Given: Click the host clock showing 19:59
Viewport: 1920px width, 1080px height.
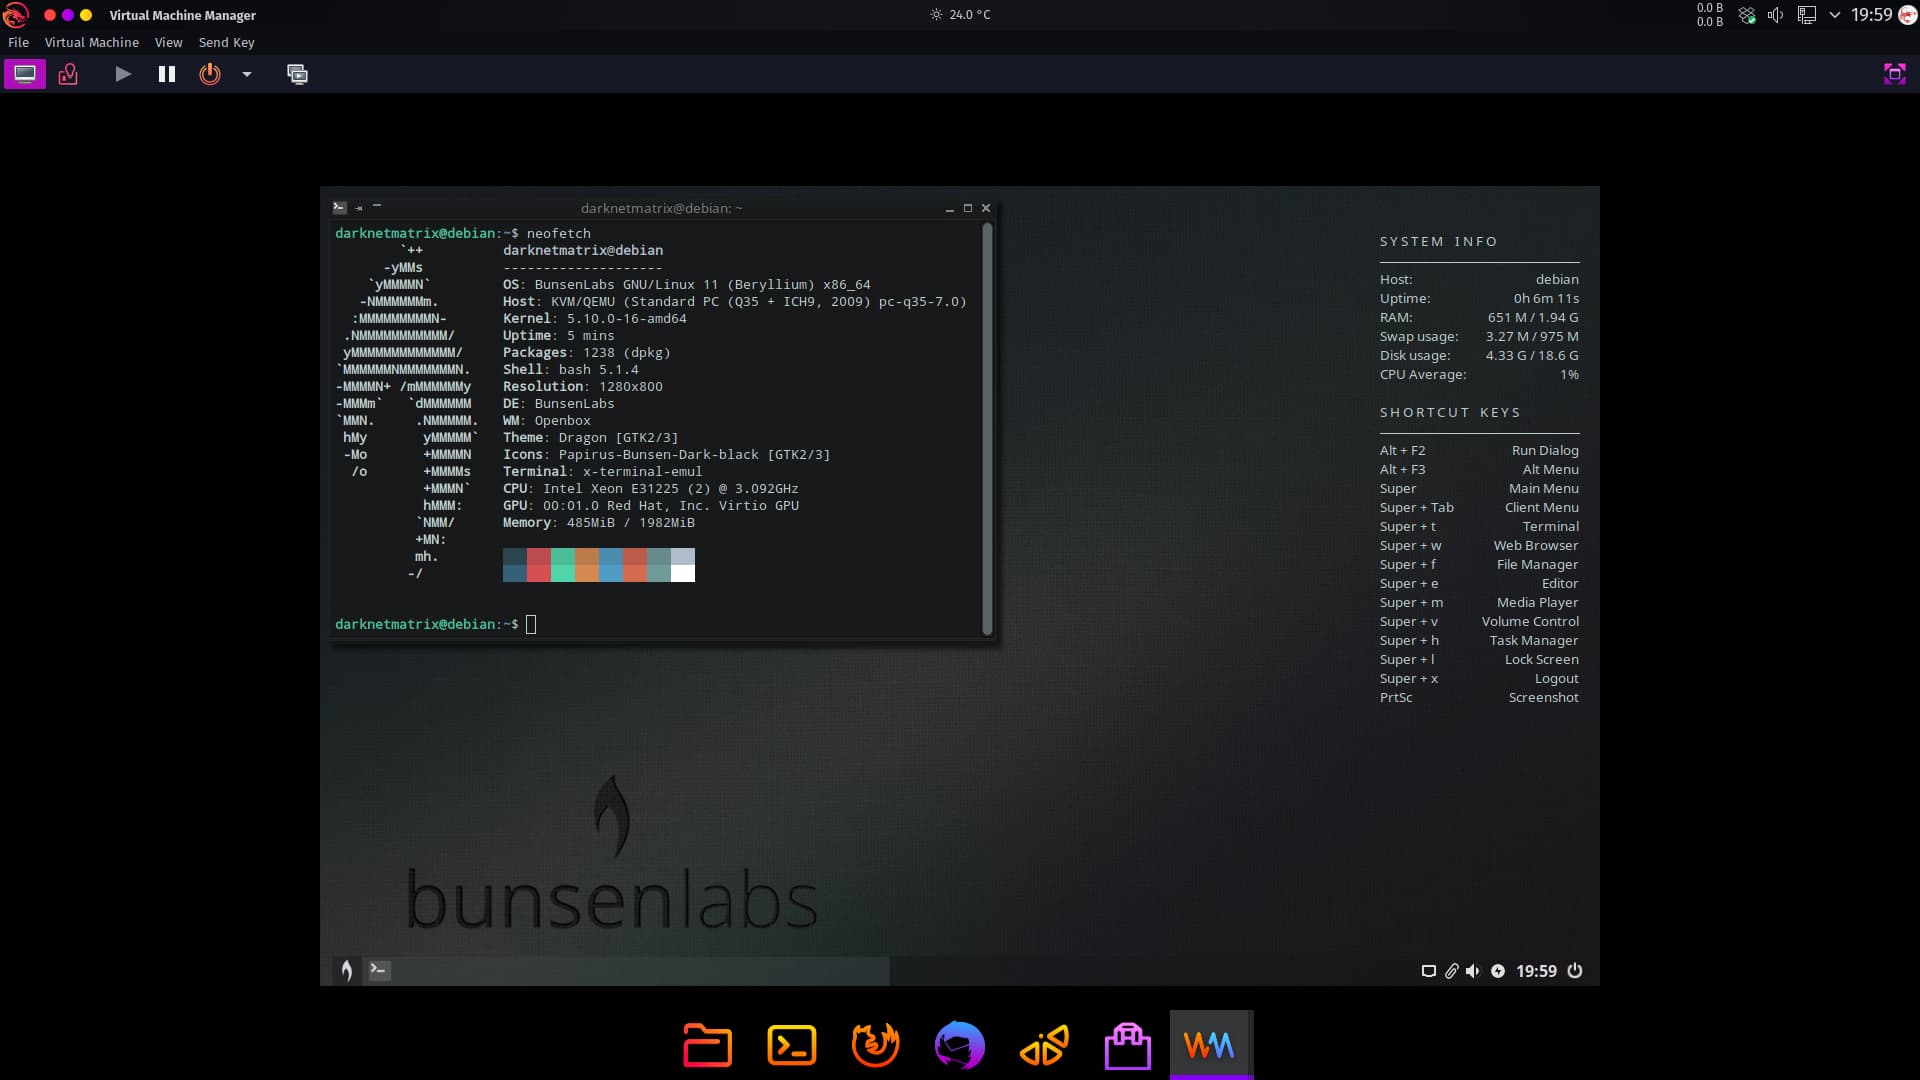Looking at the screenshot, I should coord(1871,15).
